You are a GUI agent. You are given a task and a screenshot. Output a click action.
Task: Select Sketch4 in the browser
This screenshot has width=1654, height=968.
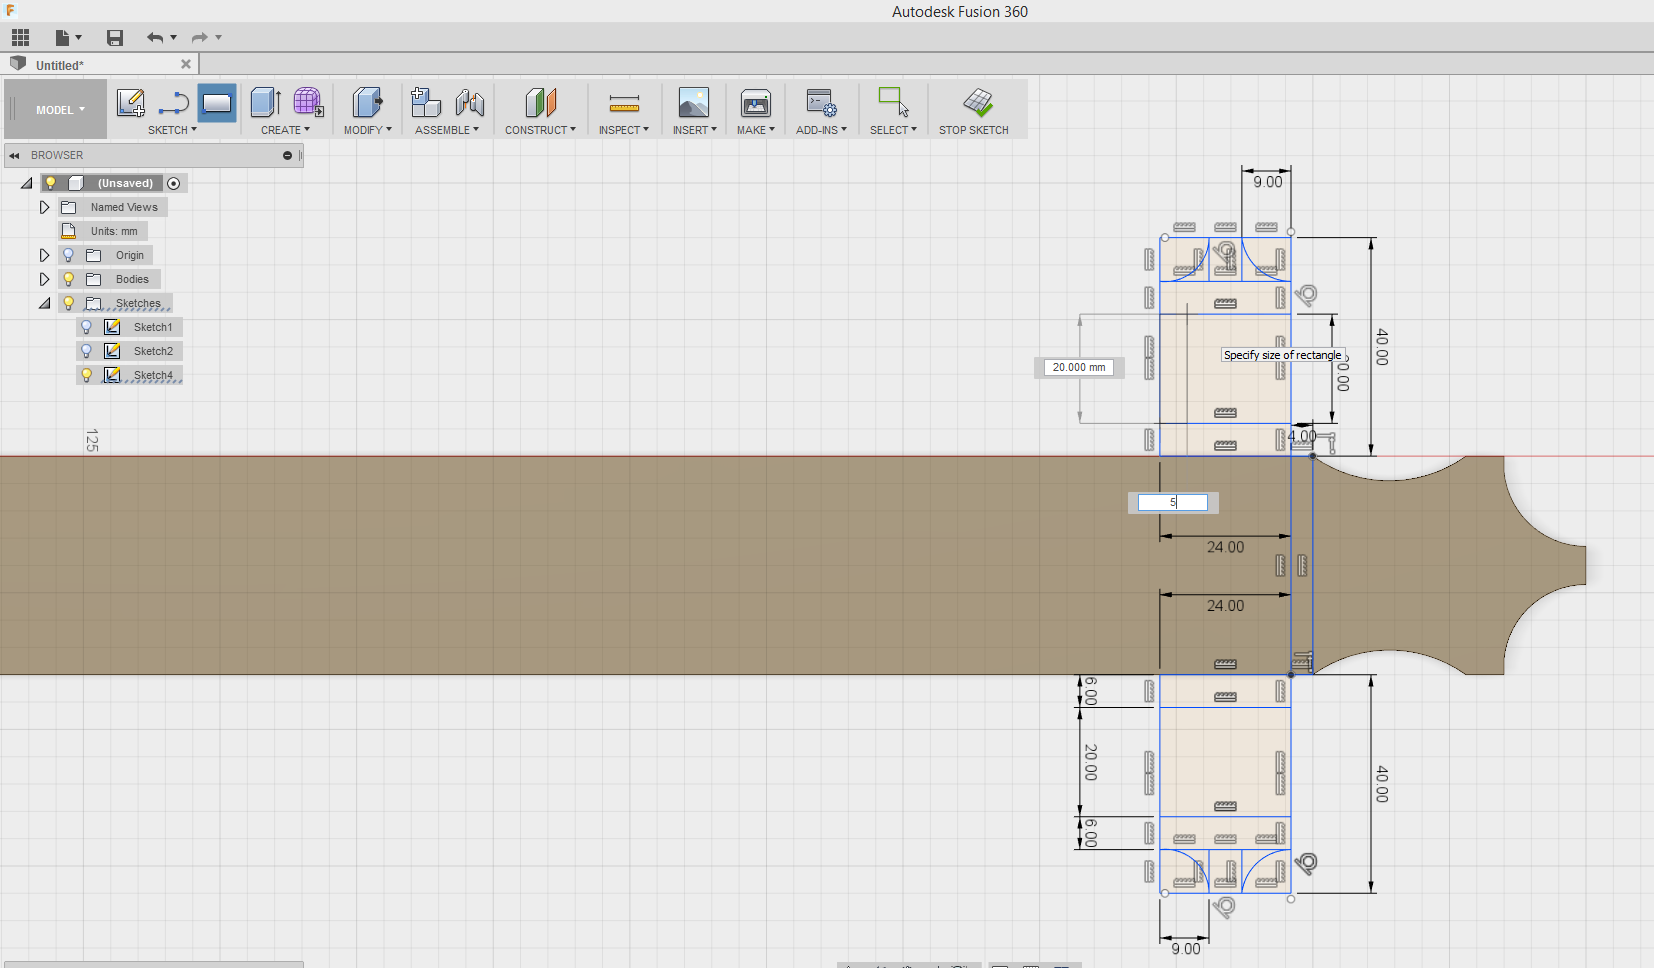point(153,375)
